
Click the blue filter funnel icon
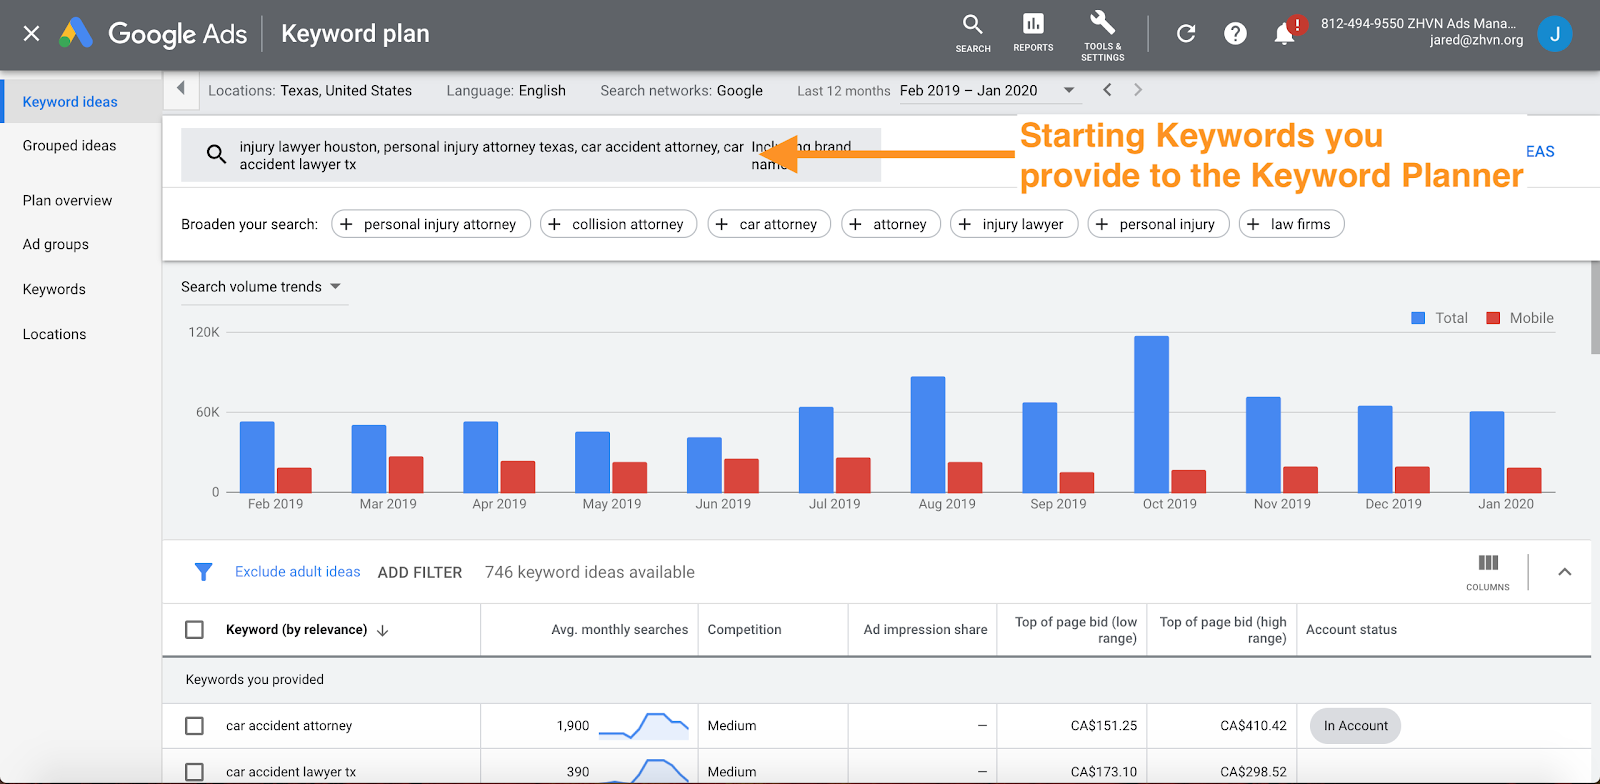tap(203, 572)
